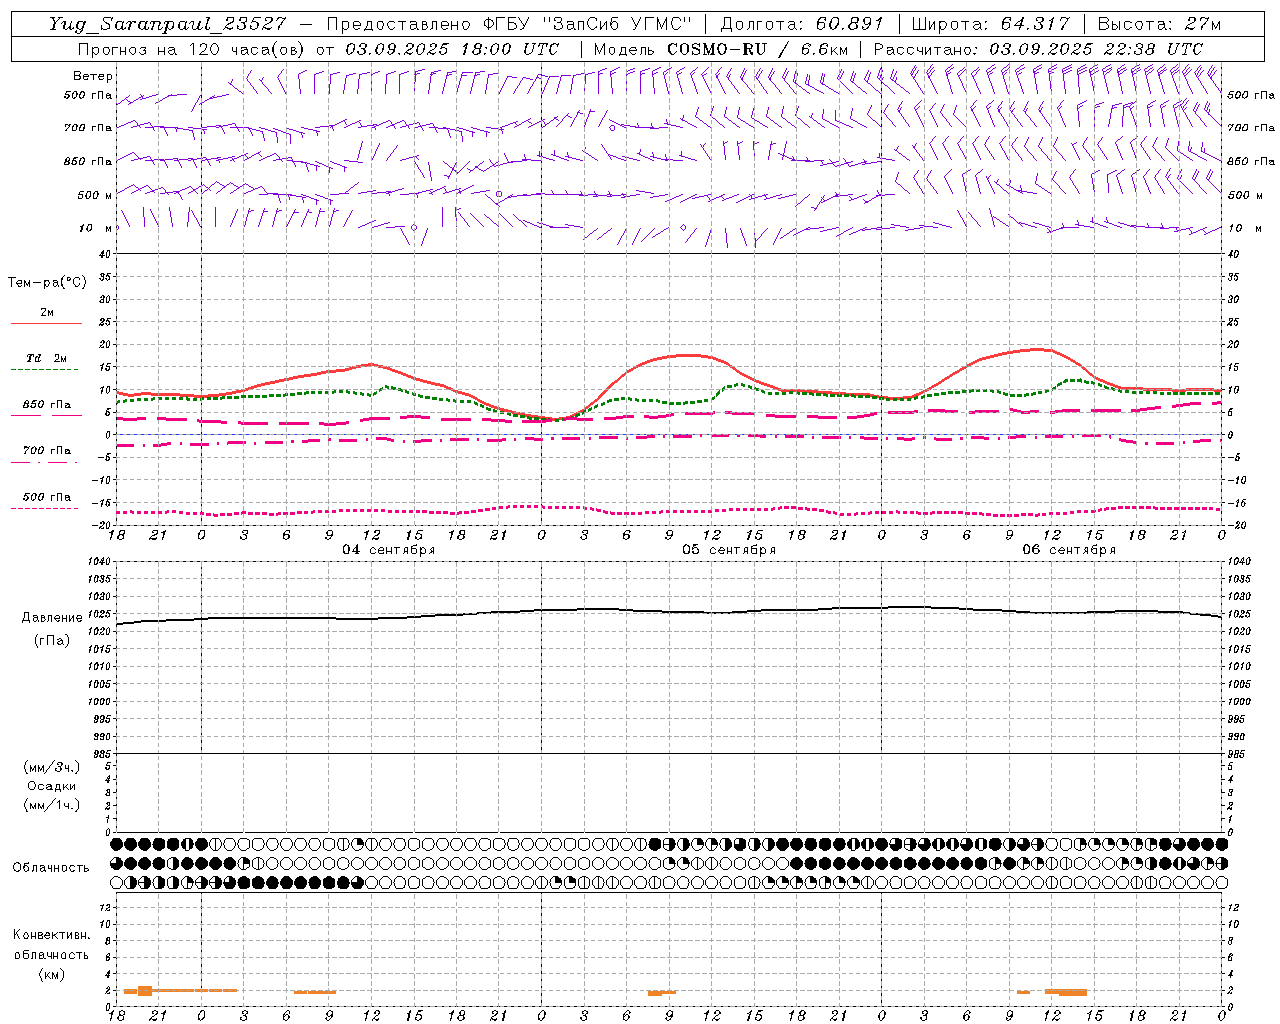Click the 850 гПа entry in temperature legend
The height and width of the screenshot is (1024, 1280).
click(x=47, y=405)
